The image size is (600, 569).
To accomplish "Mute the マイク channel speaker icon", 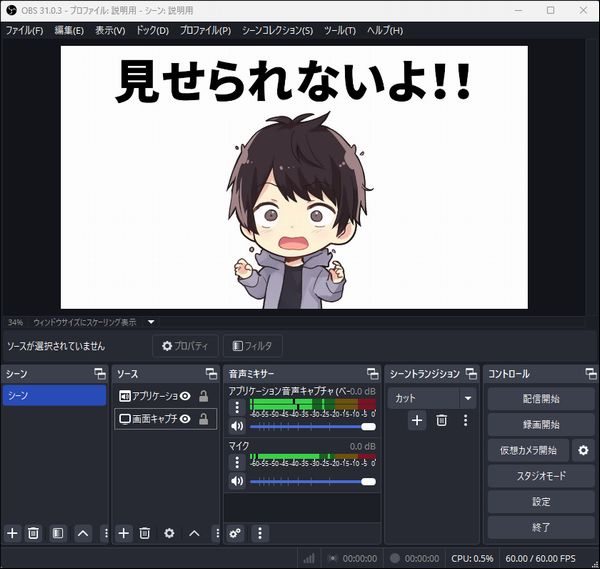I will pos(237,481).
